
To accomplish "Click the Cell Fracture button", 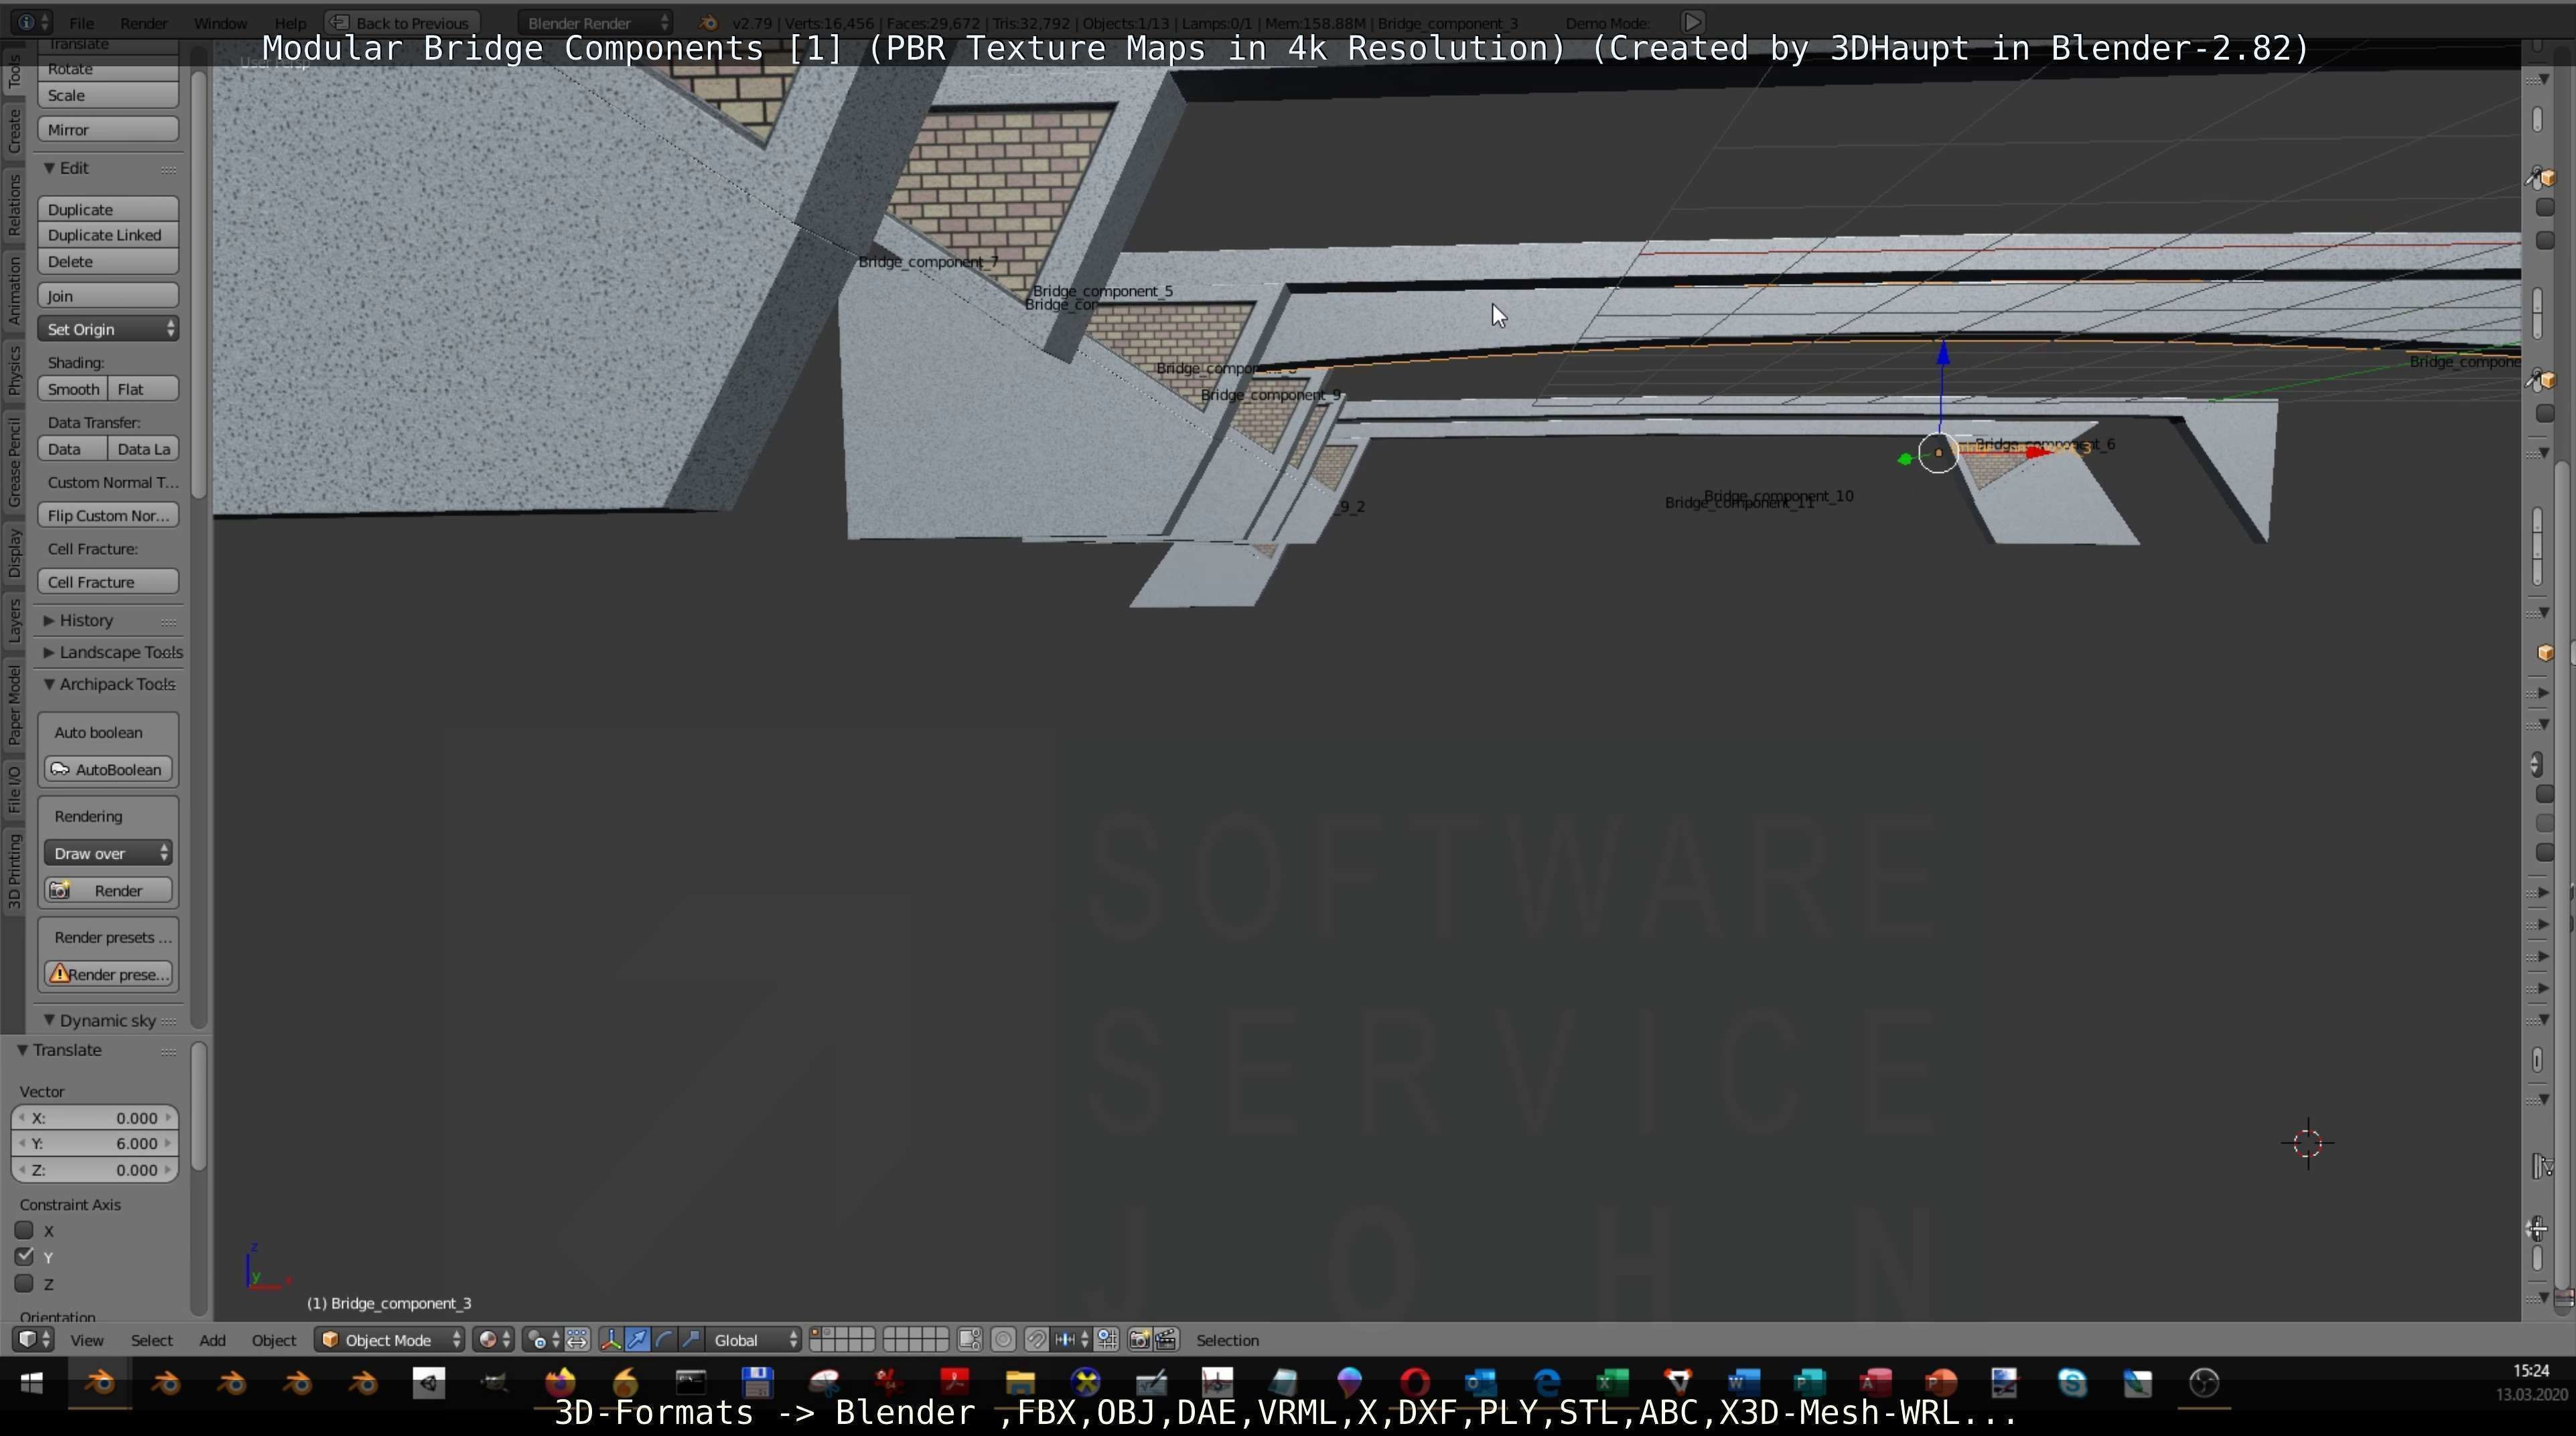I will [x=108, y=582].
